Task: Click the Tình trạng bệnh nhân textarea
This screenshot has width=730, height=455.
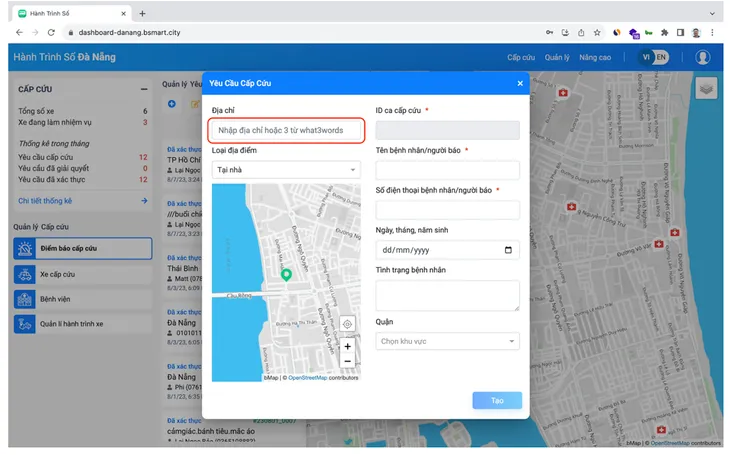Action: click(x=447, y=295)
